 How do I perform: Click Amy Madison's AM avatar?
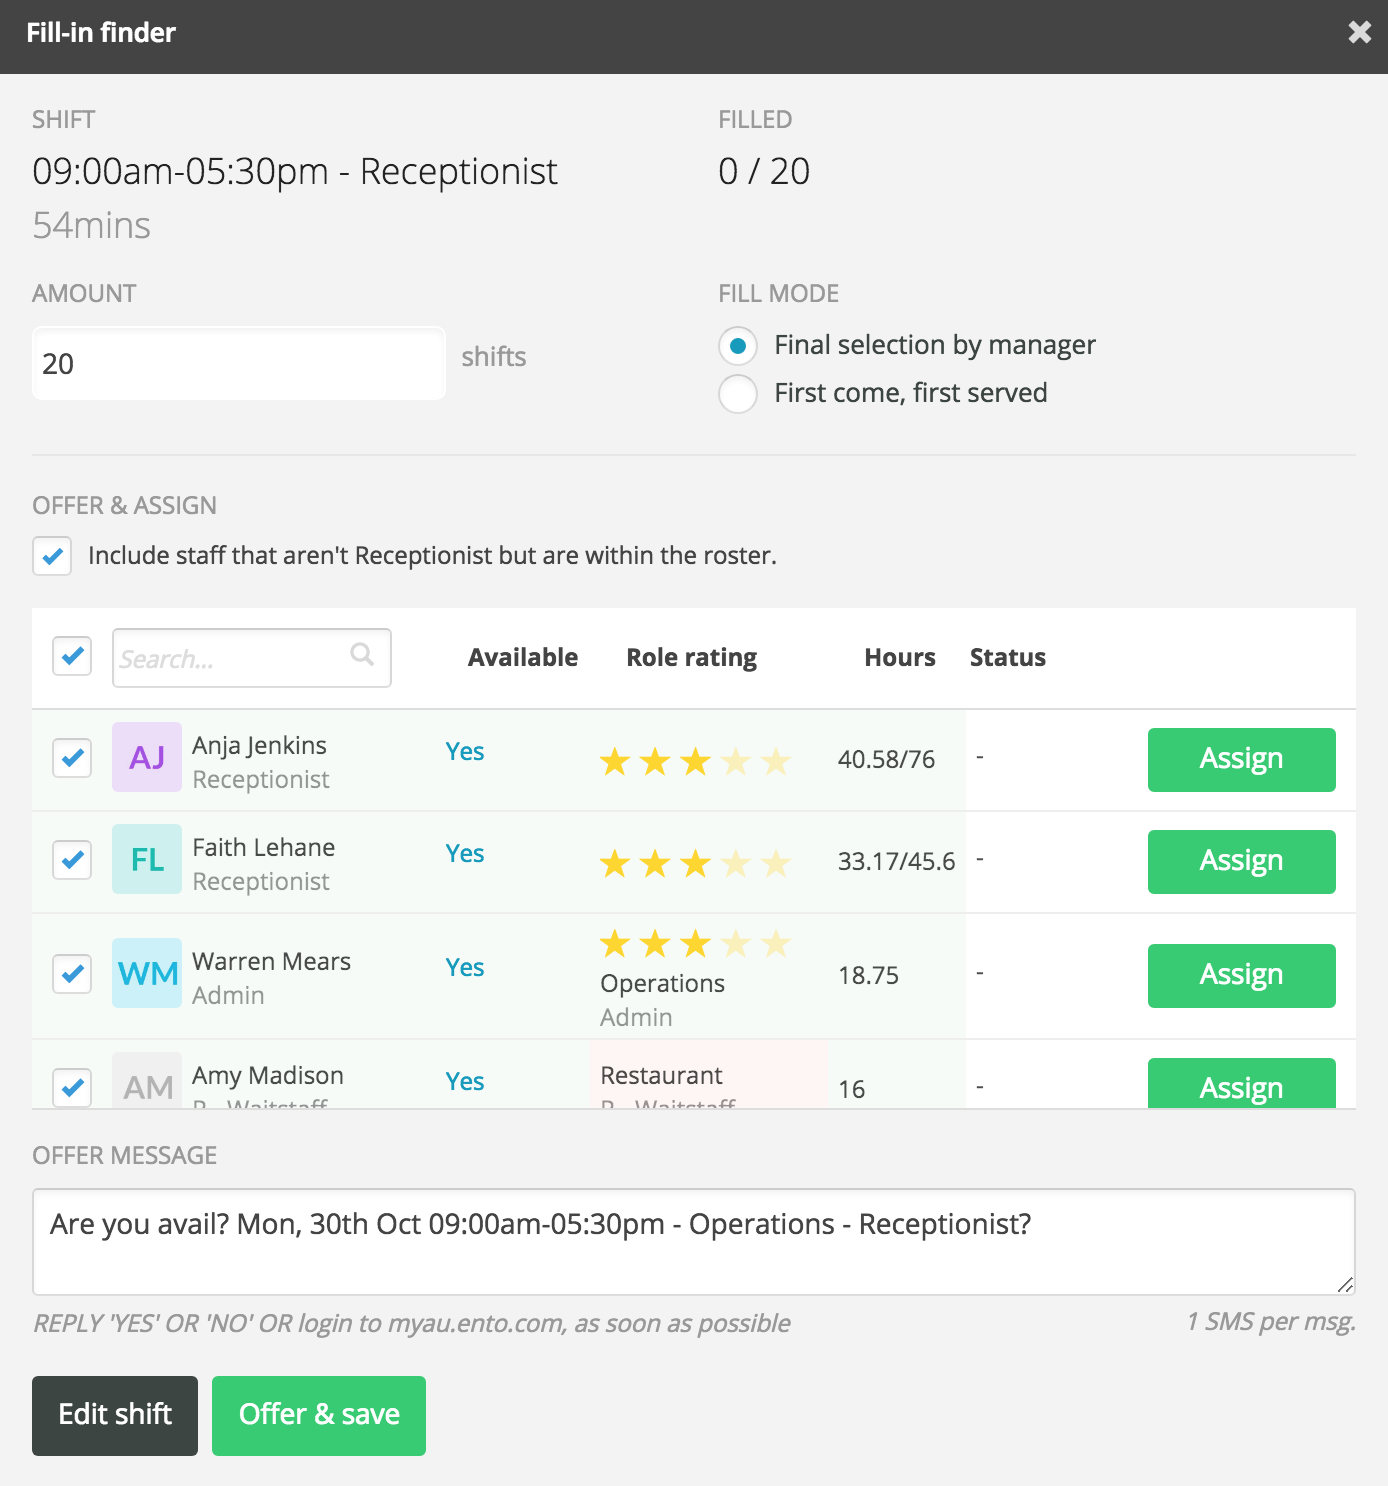click(x=147, y=1080)
